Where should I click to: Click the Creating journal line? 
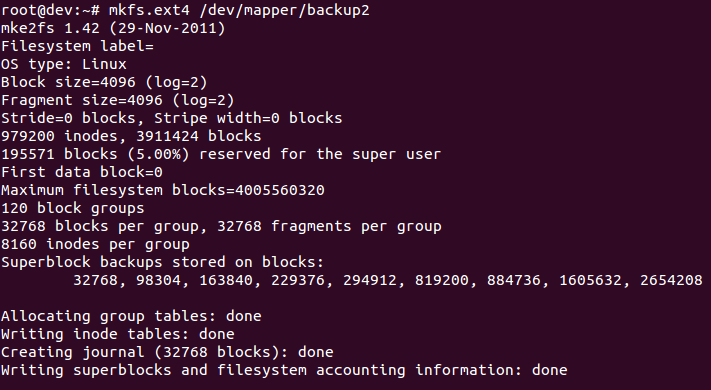167,352
